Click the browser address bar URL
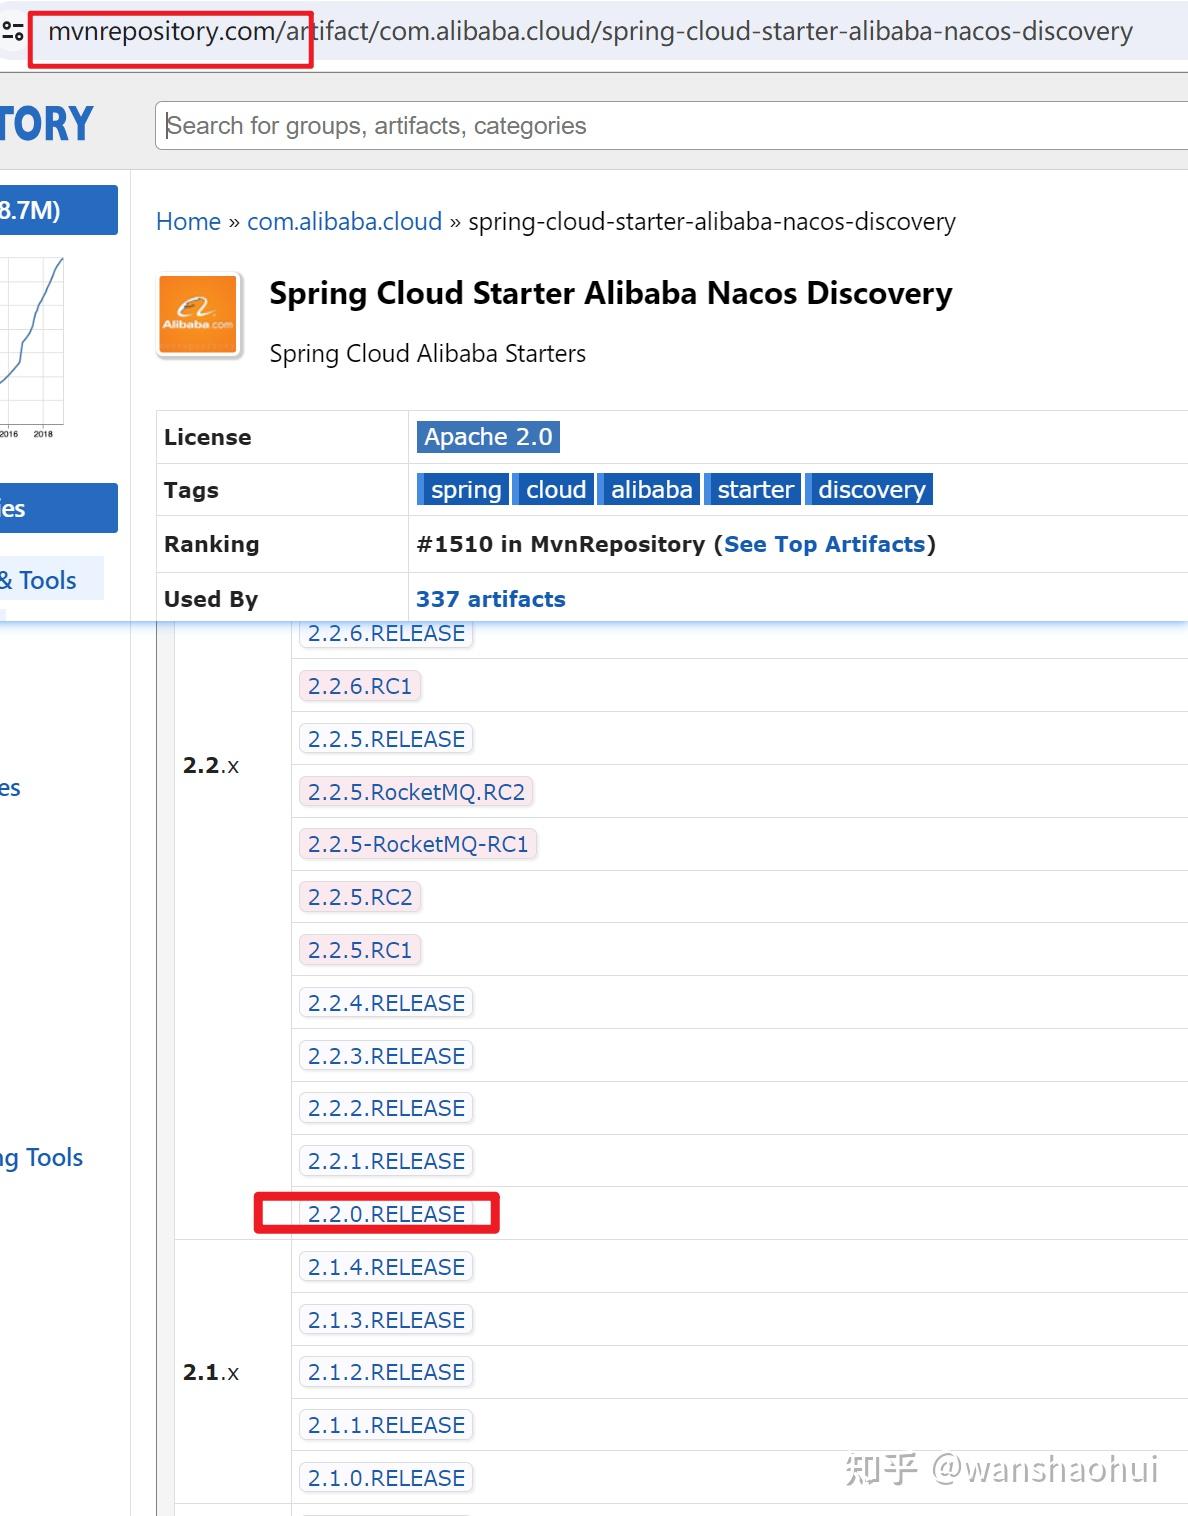 click(590, 32)
